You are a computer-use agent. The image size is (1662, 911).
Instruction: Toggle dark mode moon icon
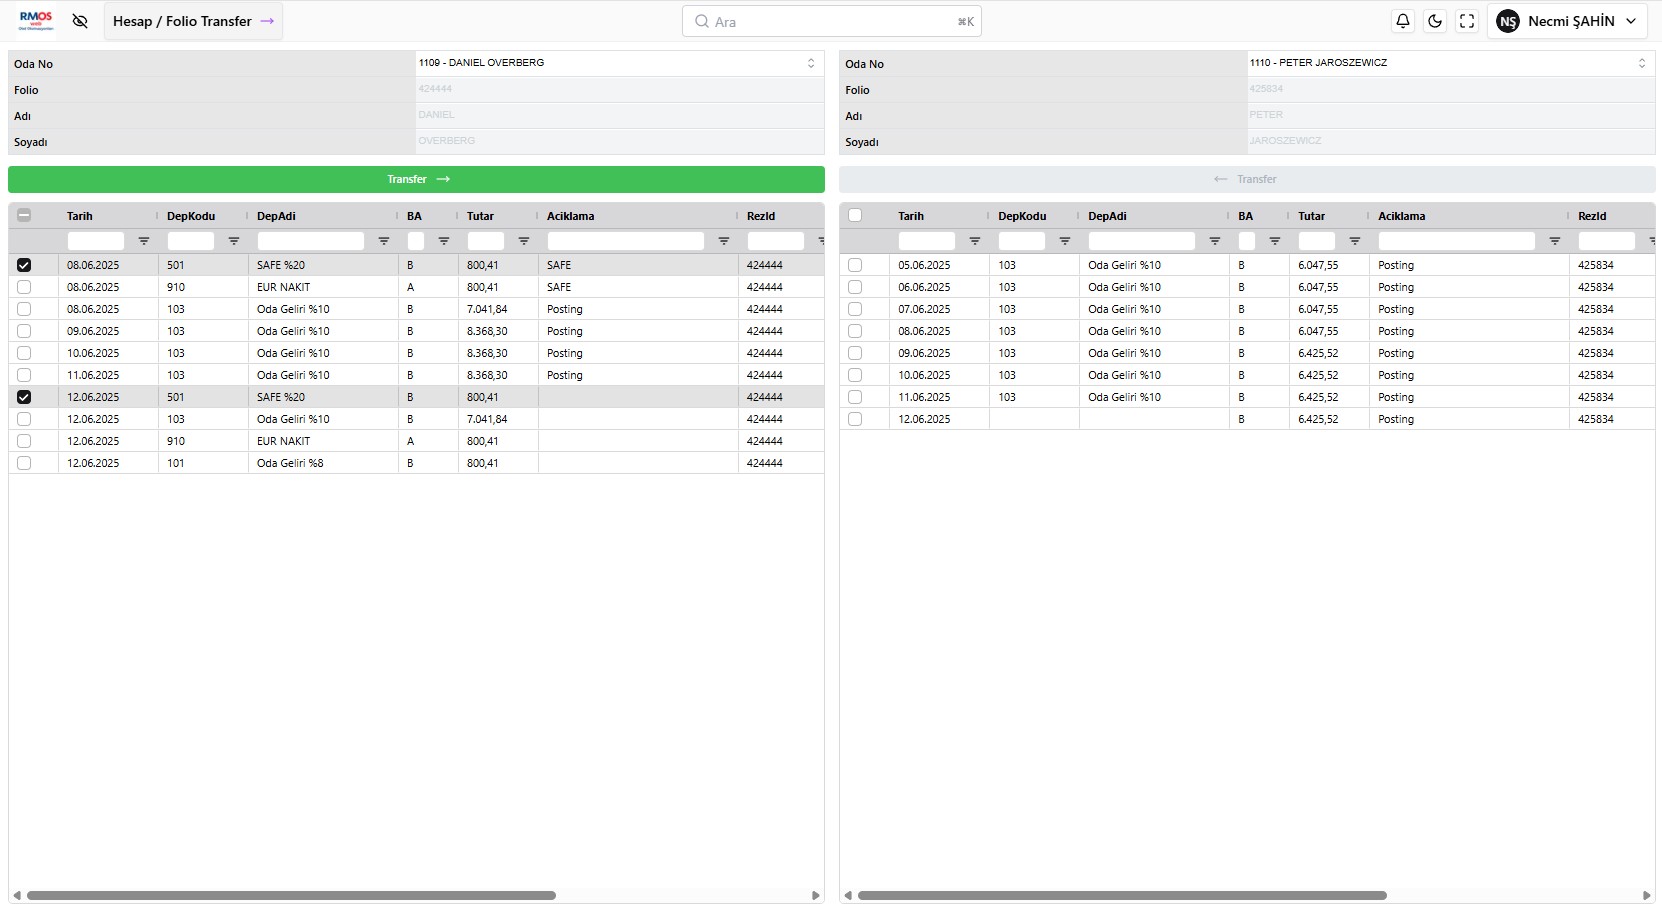pyautogui.click(x=1435, y=21)
